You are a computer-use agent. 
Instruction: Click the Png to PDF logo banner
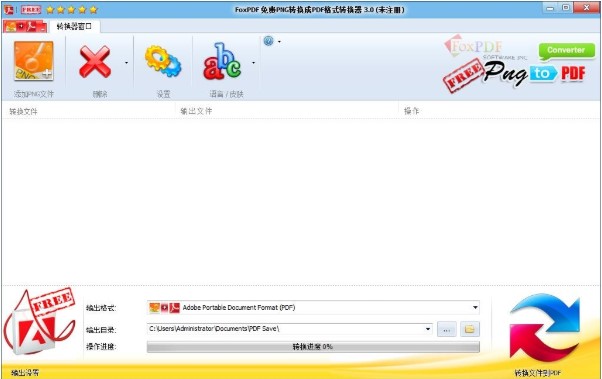(x=514, y=74)
